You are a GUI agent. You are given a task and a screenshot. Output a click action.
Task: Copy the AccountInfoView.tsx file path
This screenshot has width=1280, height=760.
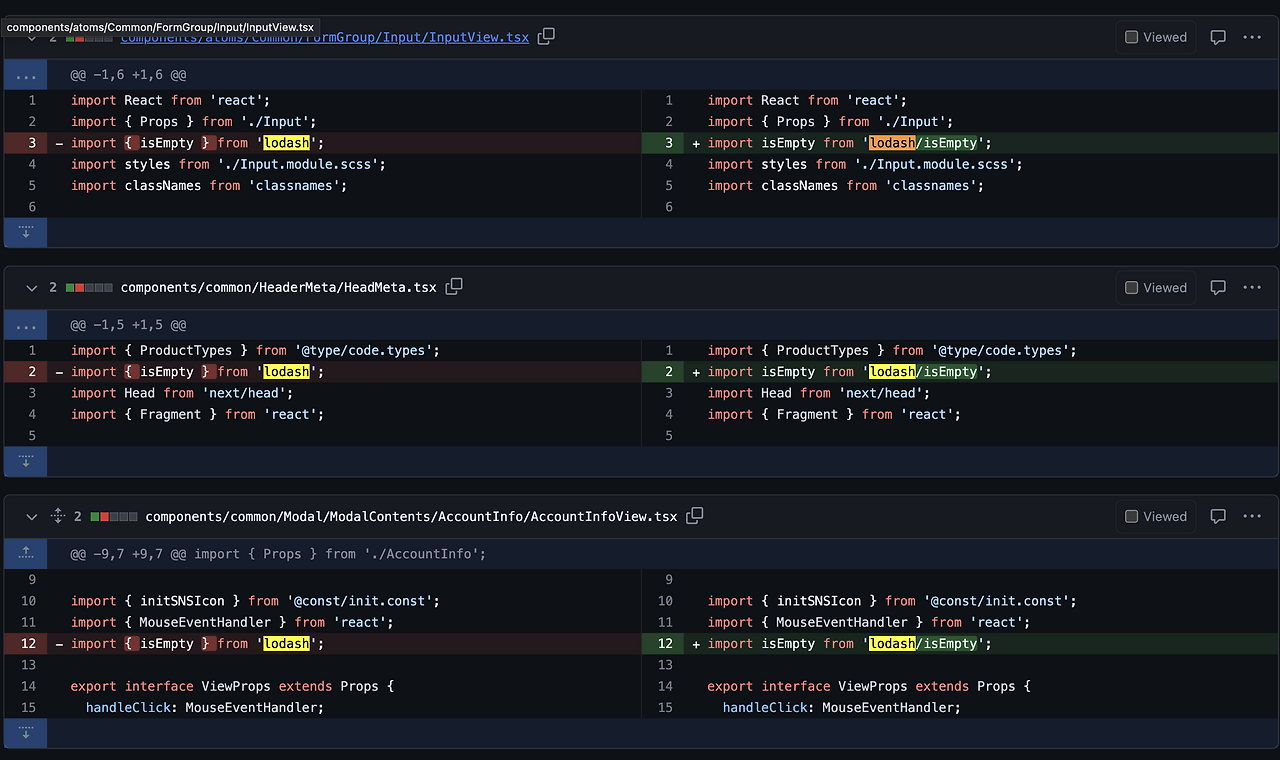click(695, 516)
